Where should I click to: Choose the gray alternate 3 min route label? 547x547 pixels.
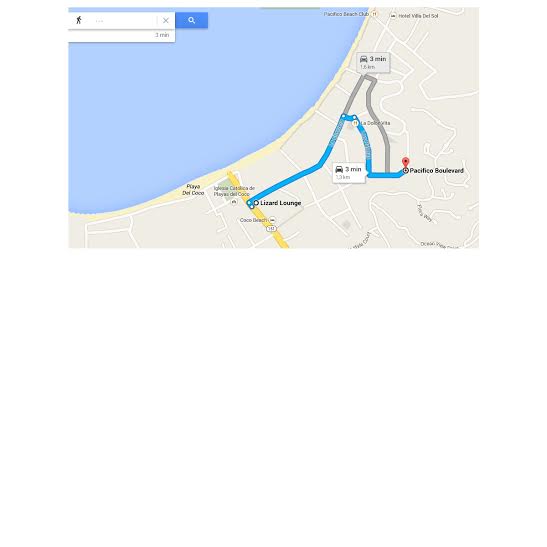coord(373,62)
